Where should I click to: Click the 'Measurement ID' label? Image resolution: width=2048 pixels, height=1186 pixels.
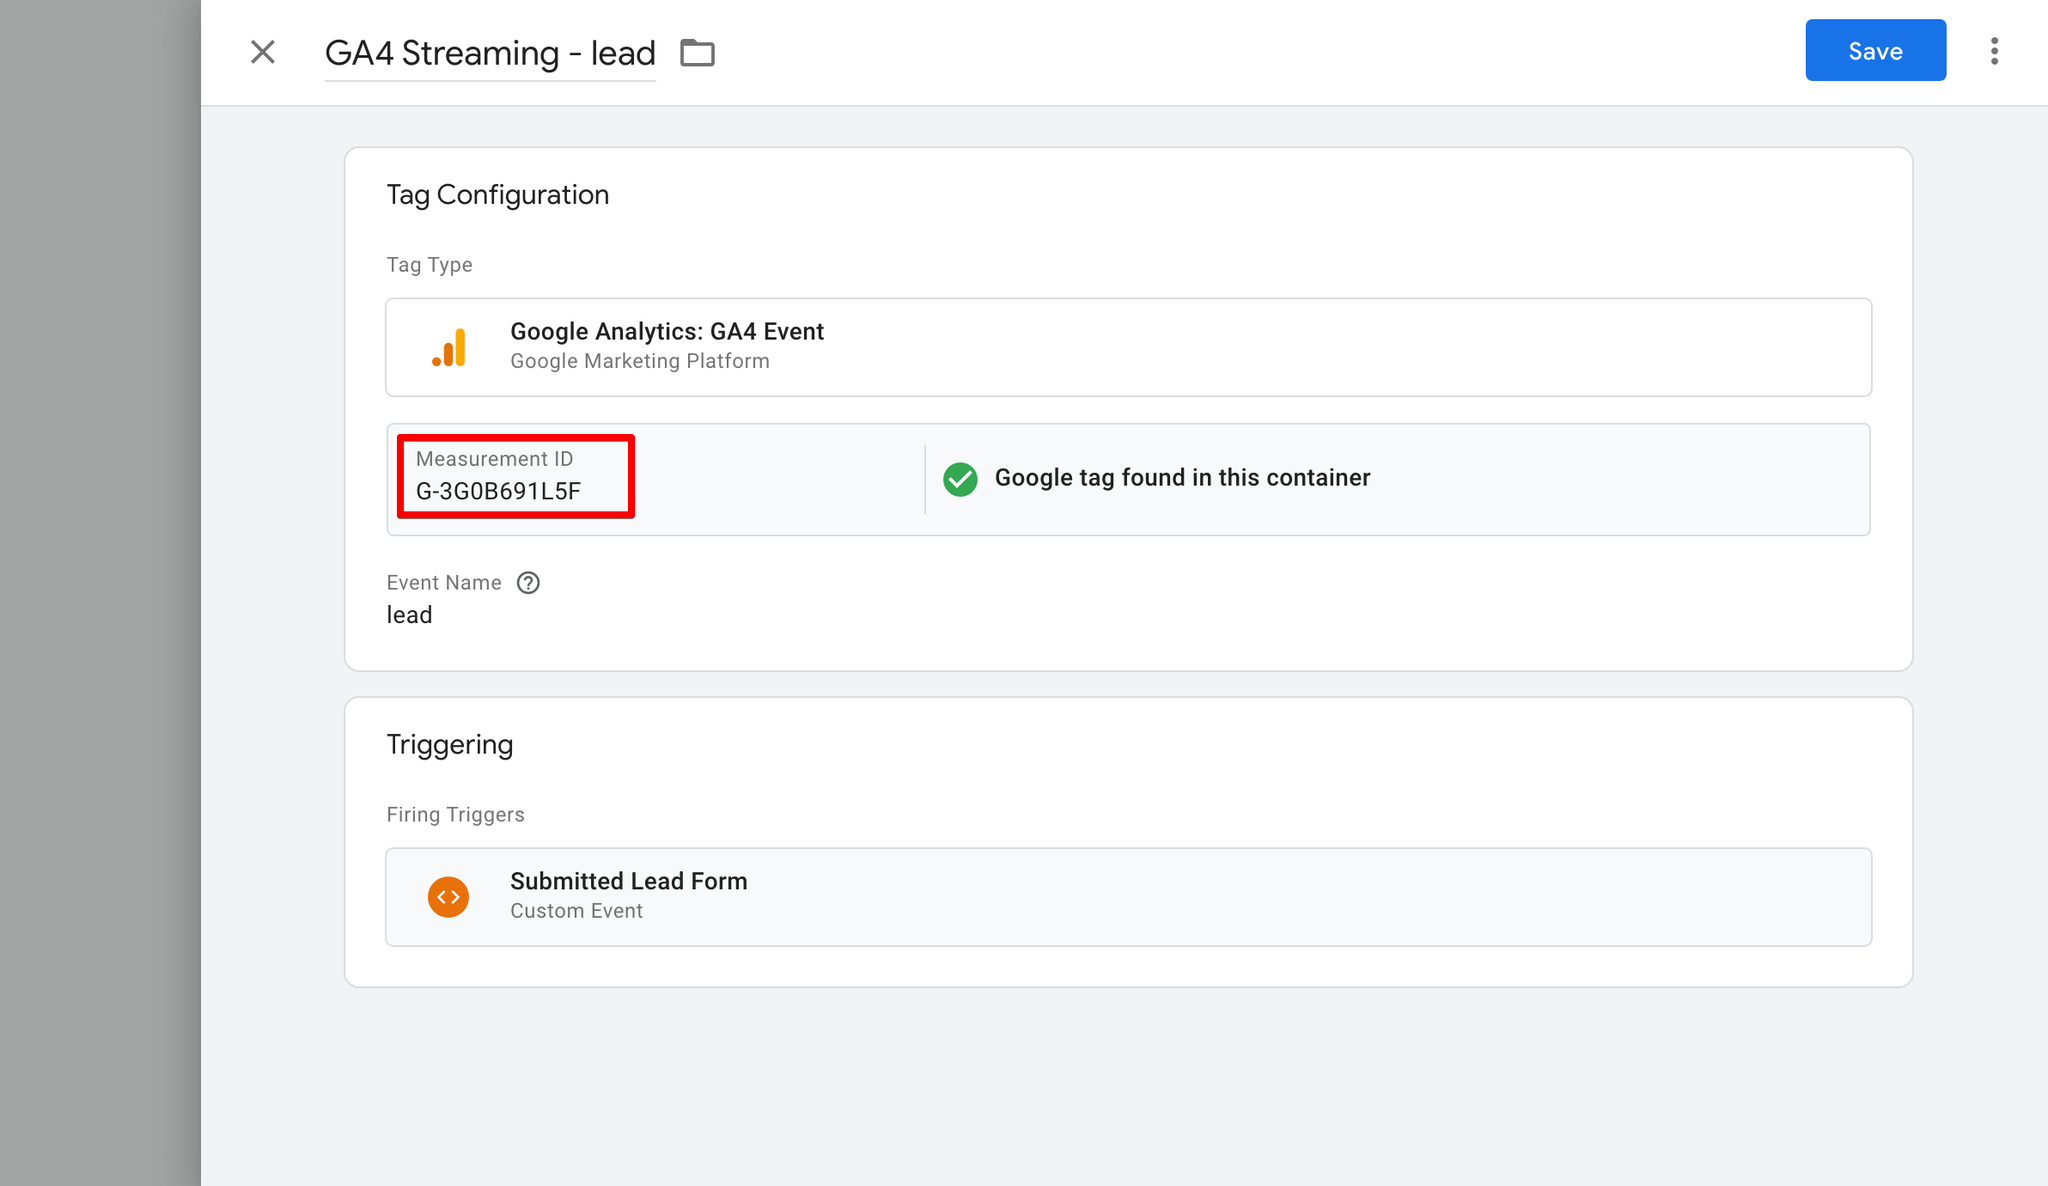(x=494, y=459)
